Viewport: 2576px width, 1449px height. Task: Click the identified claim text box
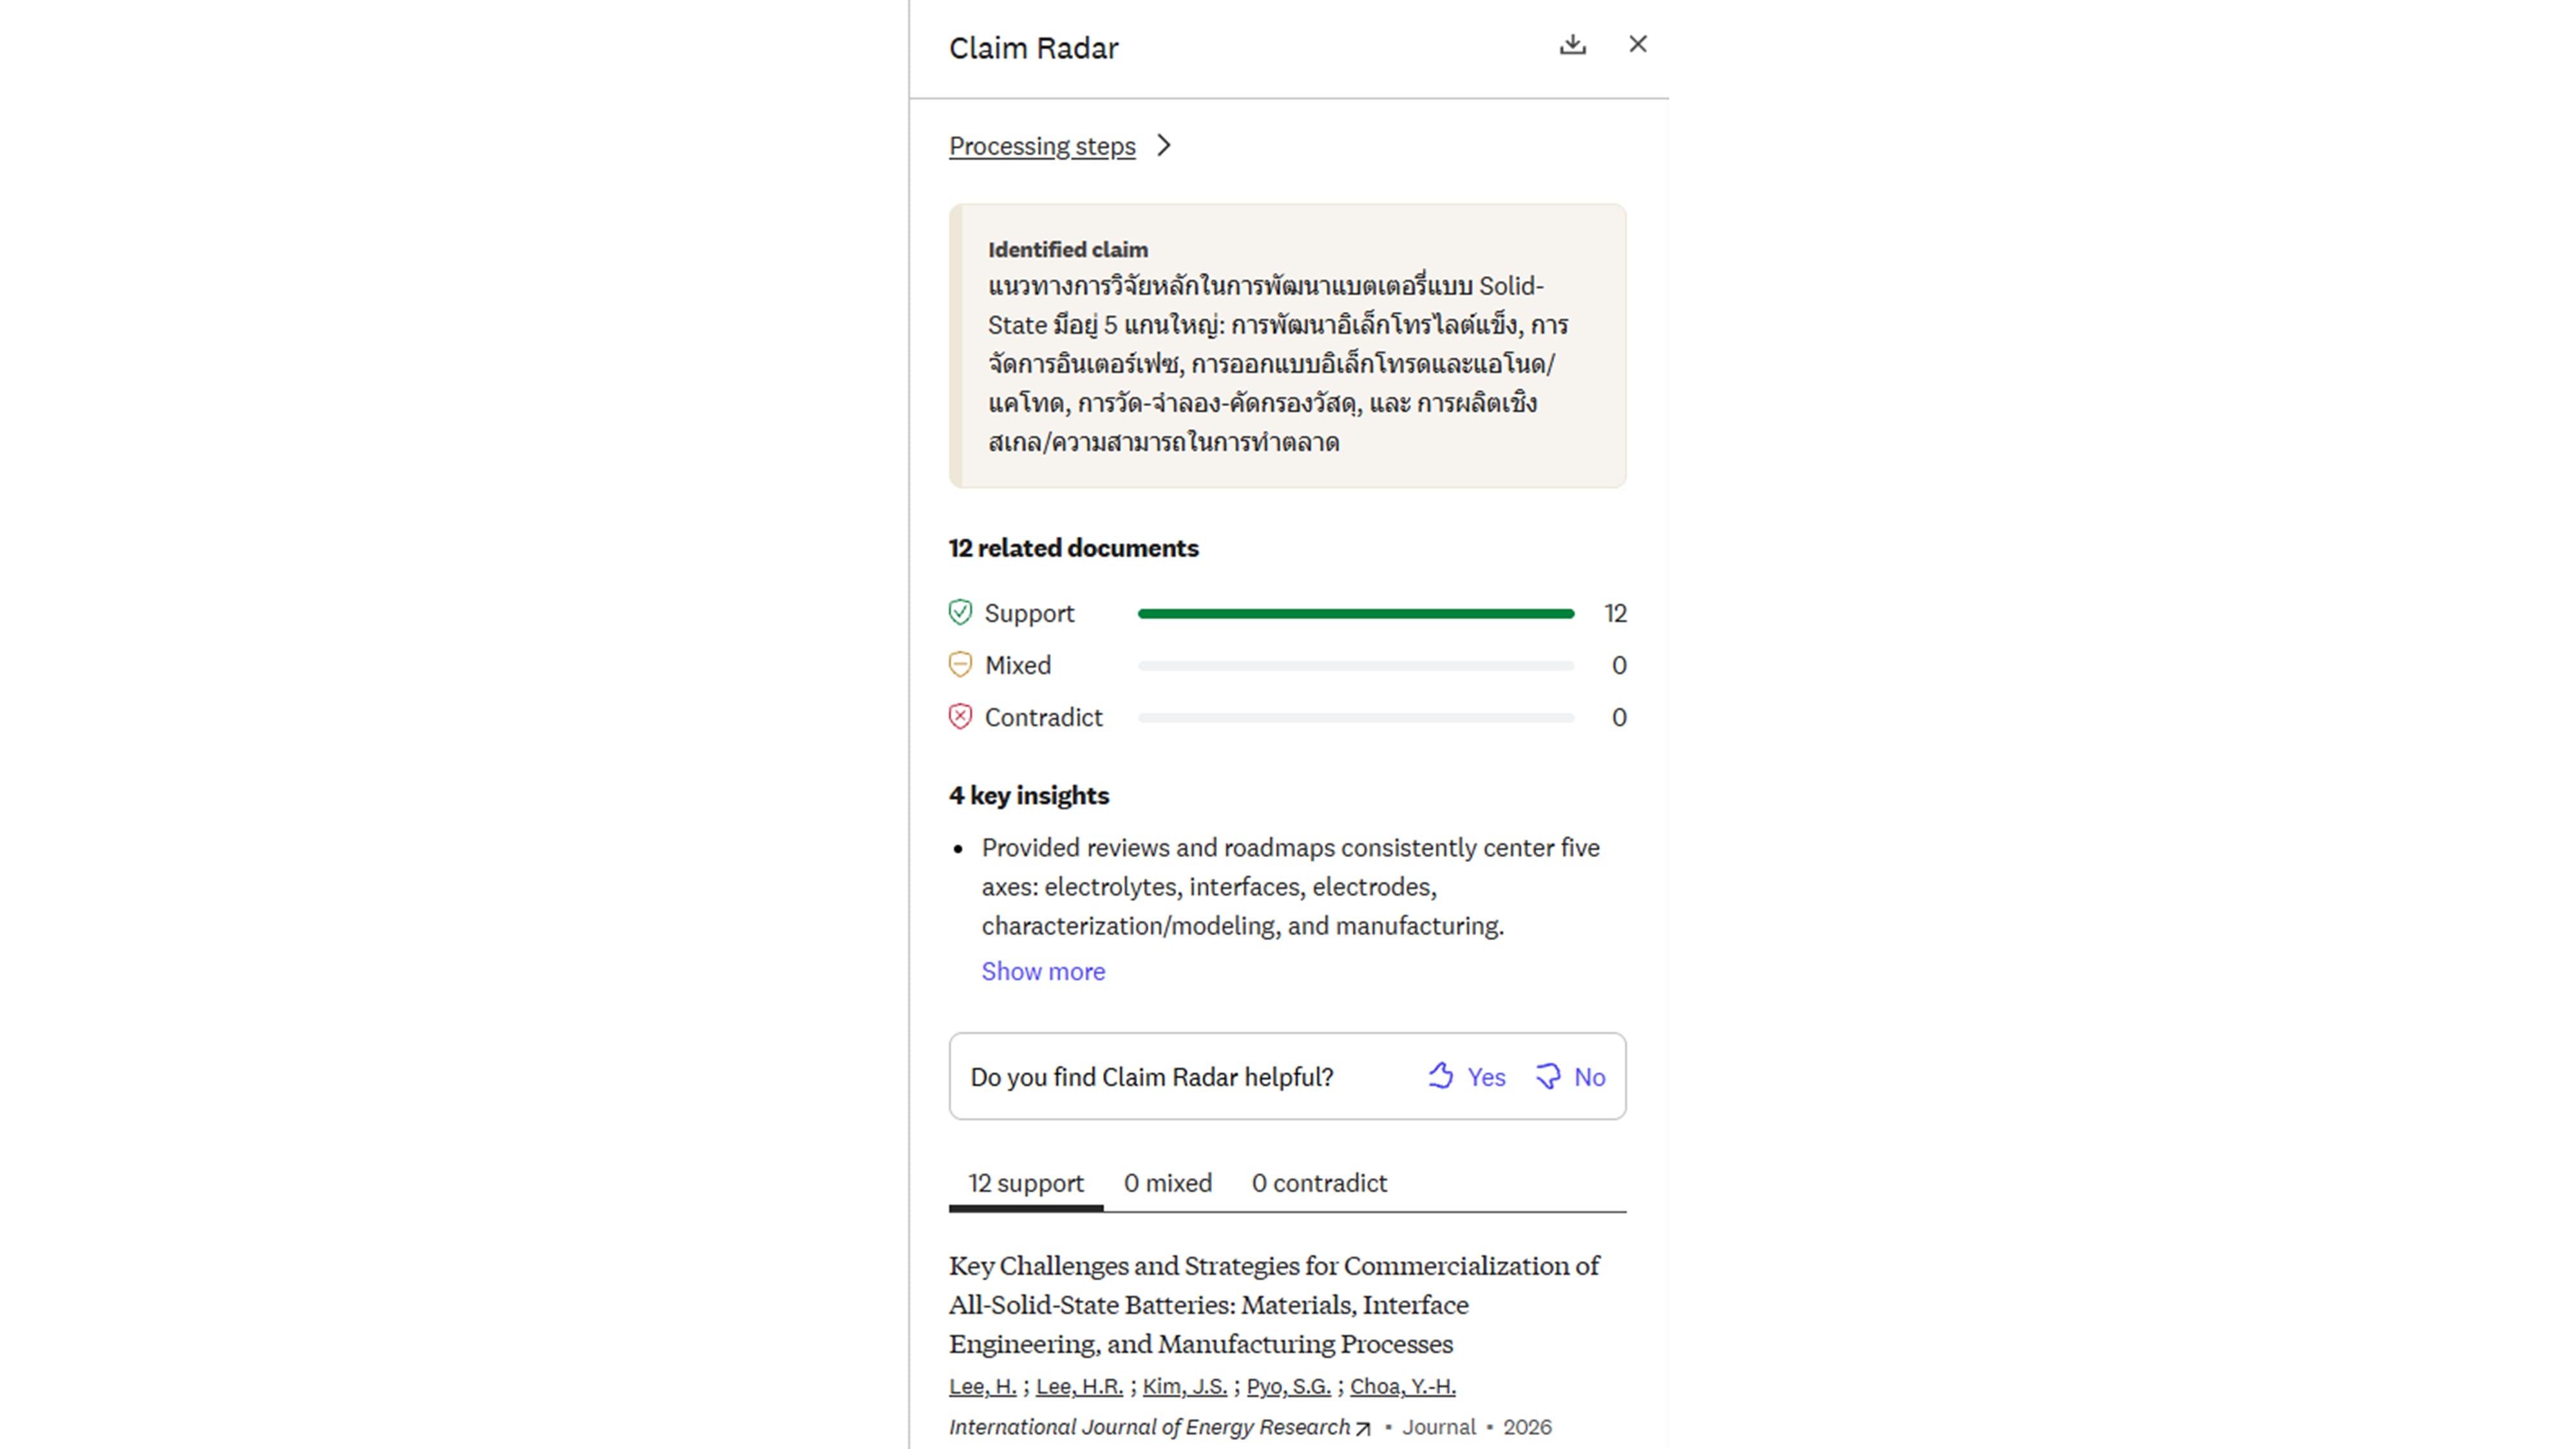point(1287,346)
